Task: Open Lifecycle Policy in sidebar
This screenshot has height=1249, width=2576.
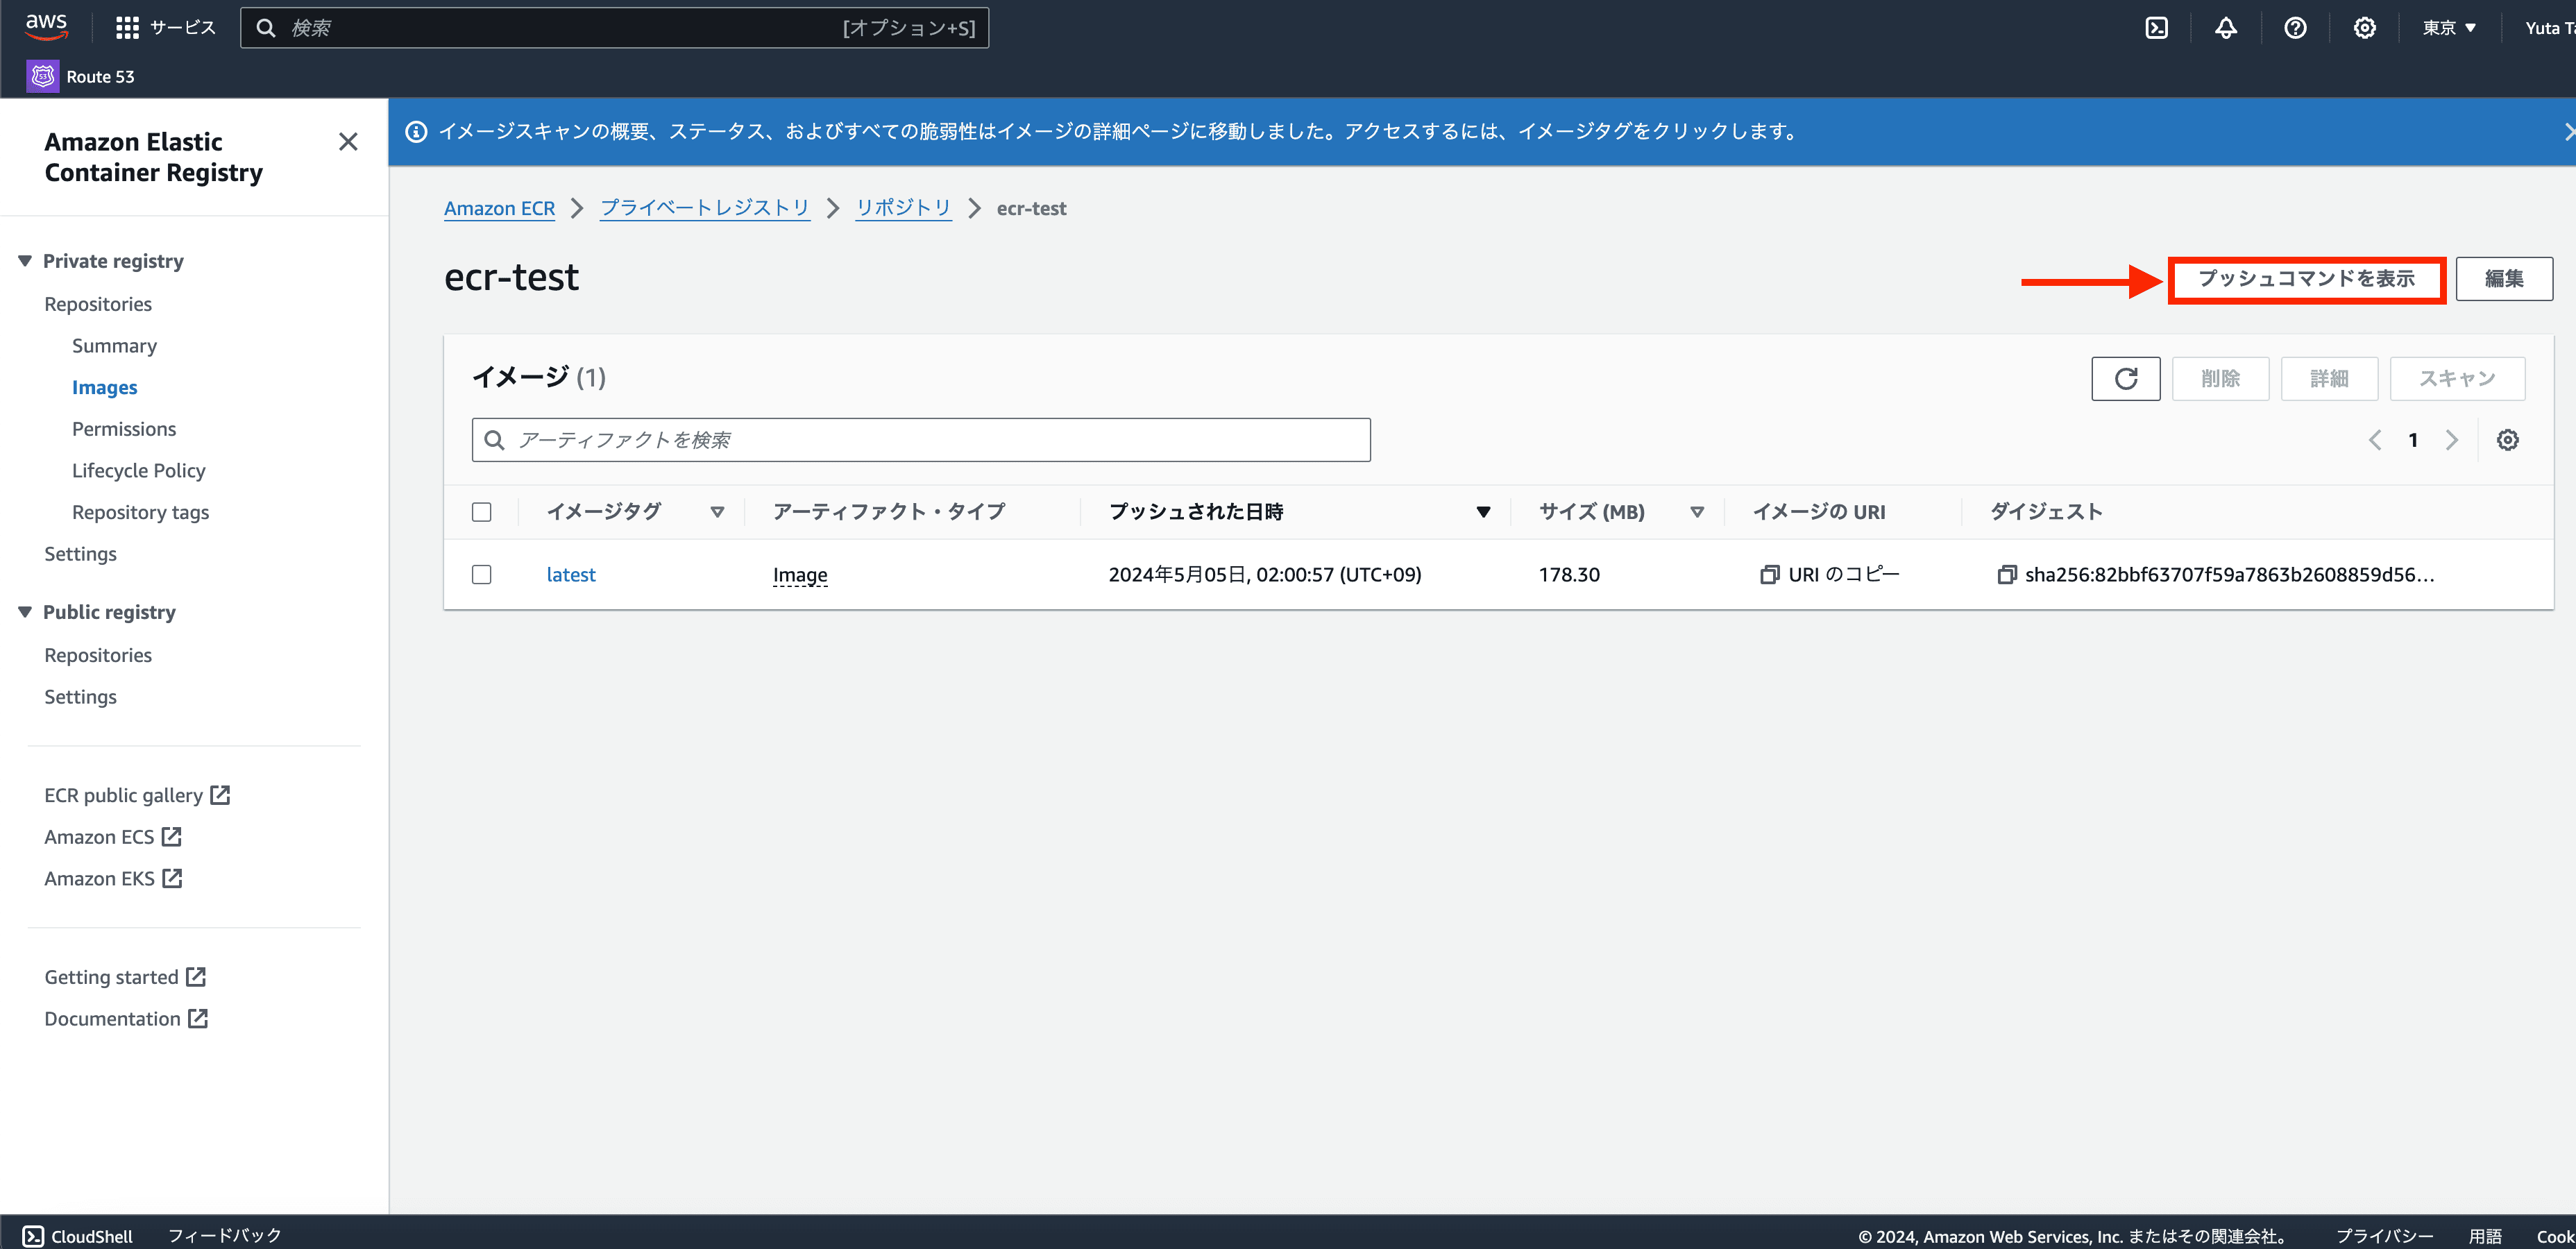Action: [138, 471]
